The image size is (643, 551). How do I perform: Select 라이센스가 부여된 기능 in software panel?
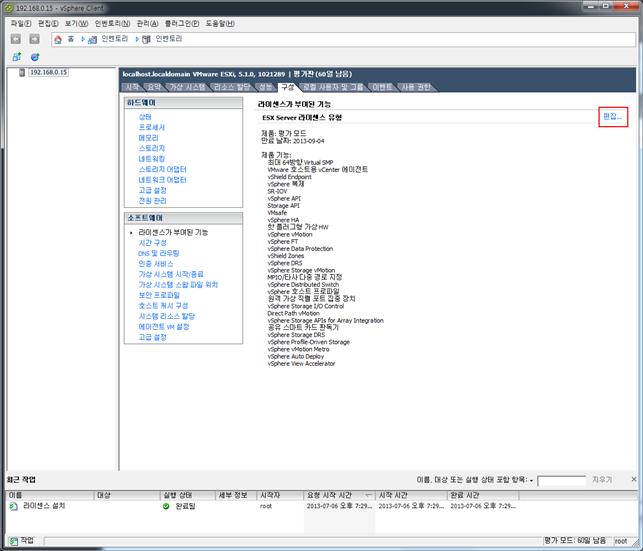173,232
